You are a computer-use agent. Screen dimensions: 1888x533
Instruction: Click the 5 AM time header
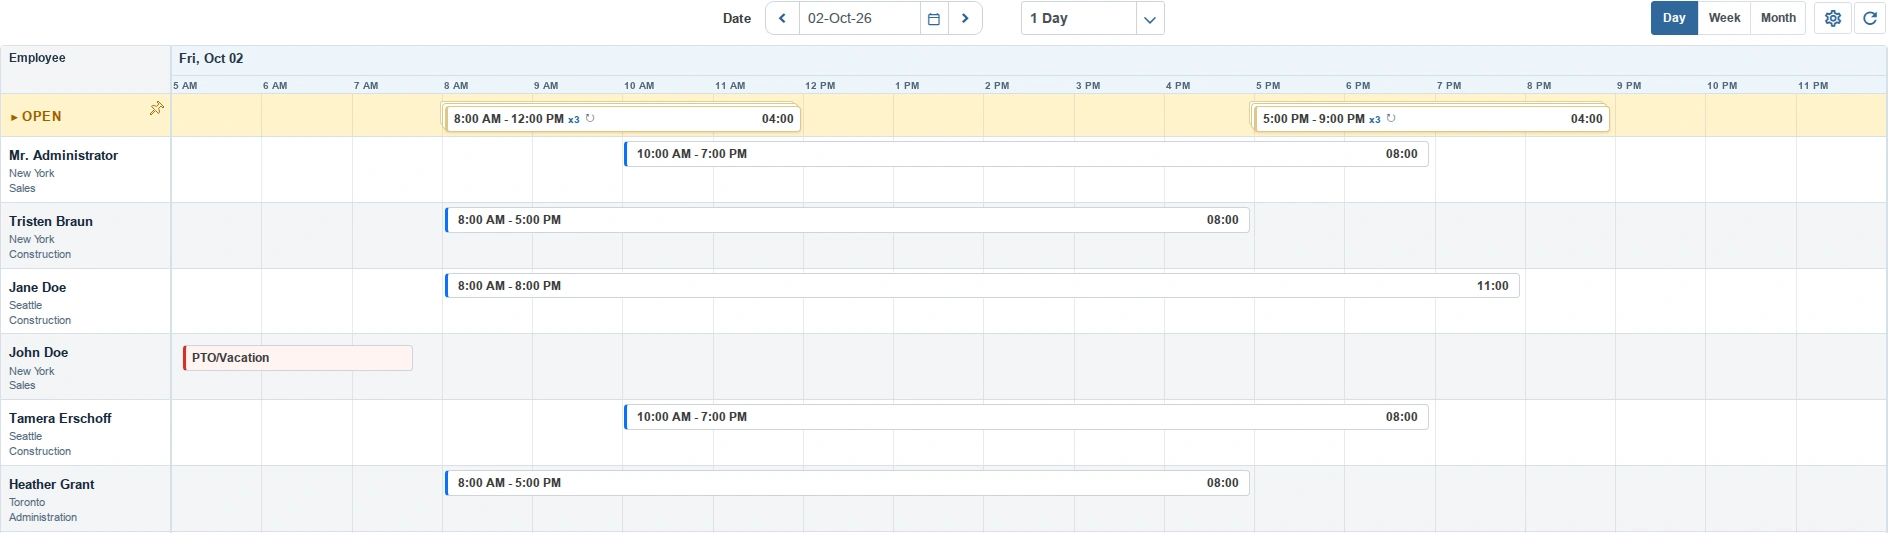pyautogui.click(x=185, y=86)
